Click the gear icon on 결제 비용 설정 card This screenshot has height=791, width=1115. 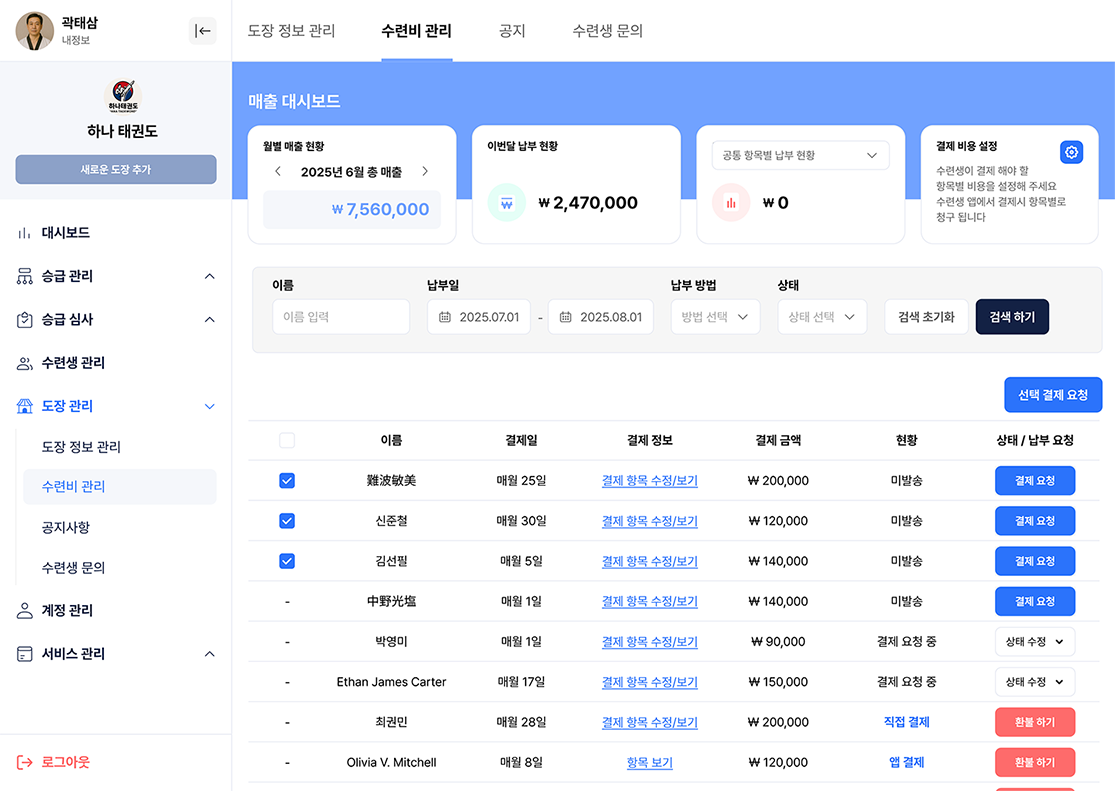click(x=1071, y=152)
